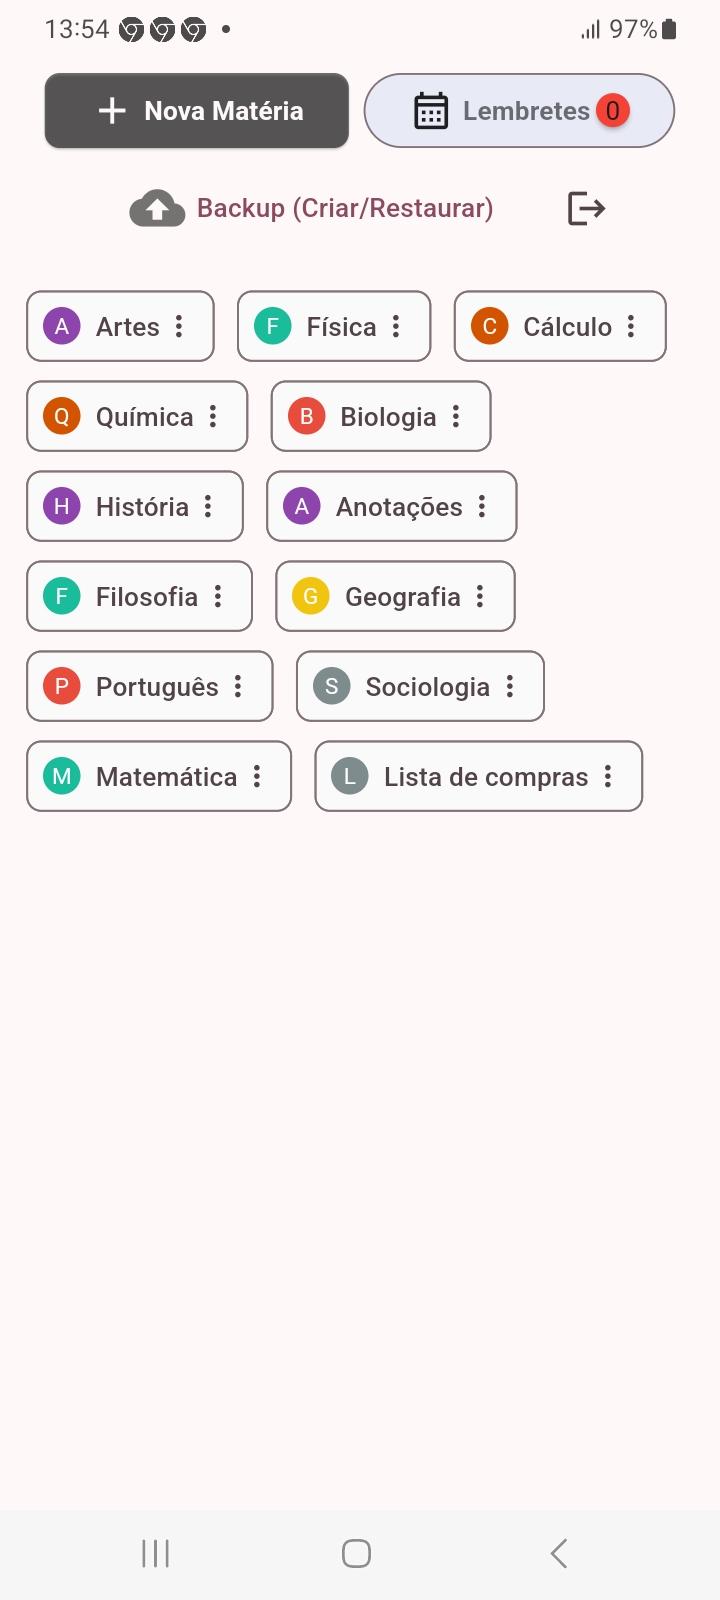
Task: Open options menu for Sociologia
Action: tap(510, 687)
